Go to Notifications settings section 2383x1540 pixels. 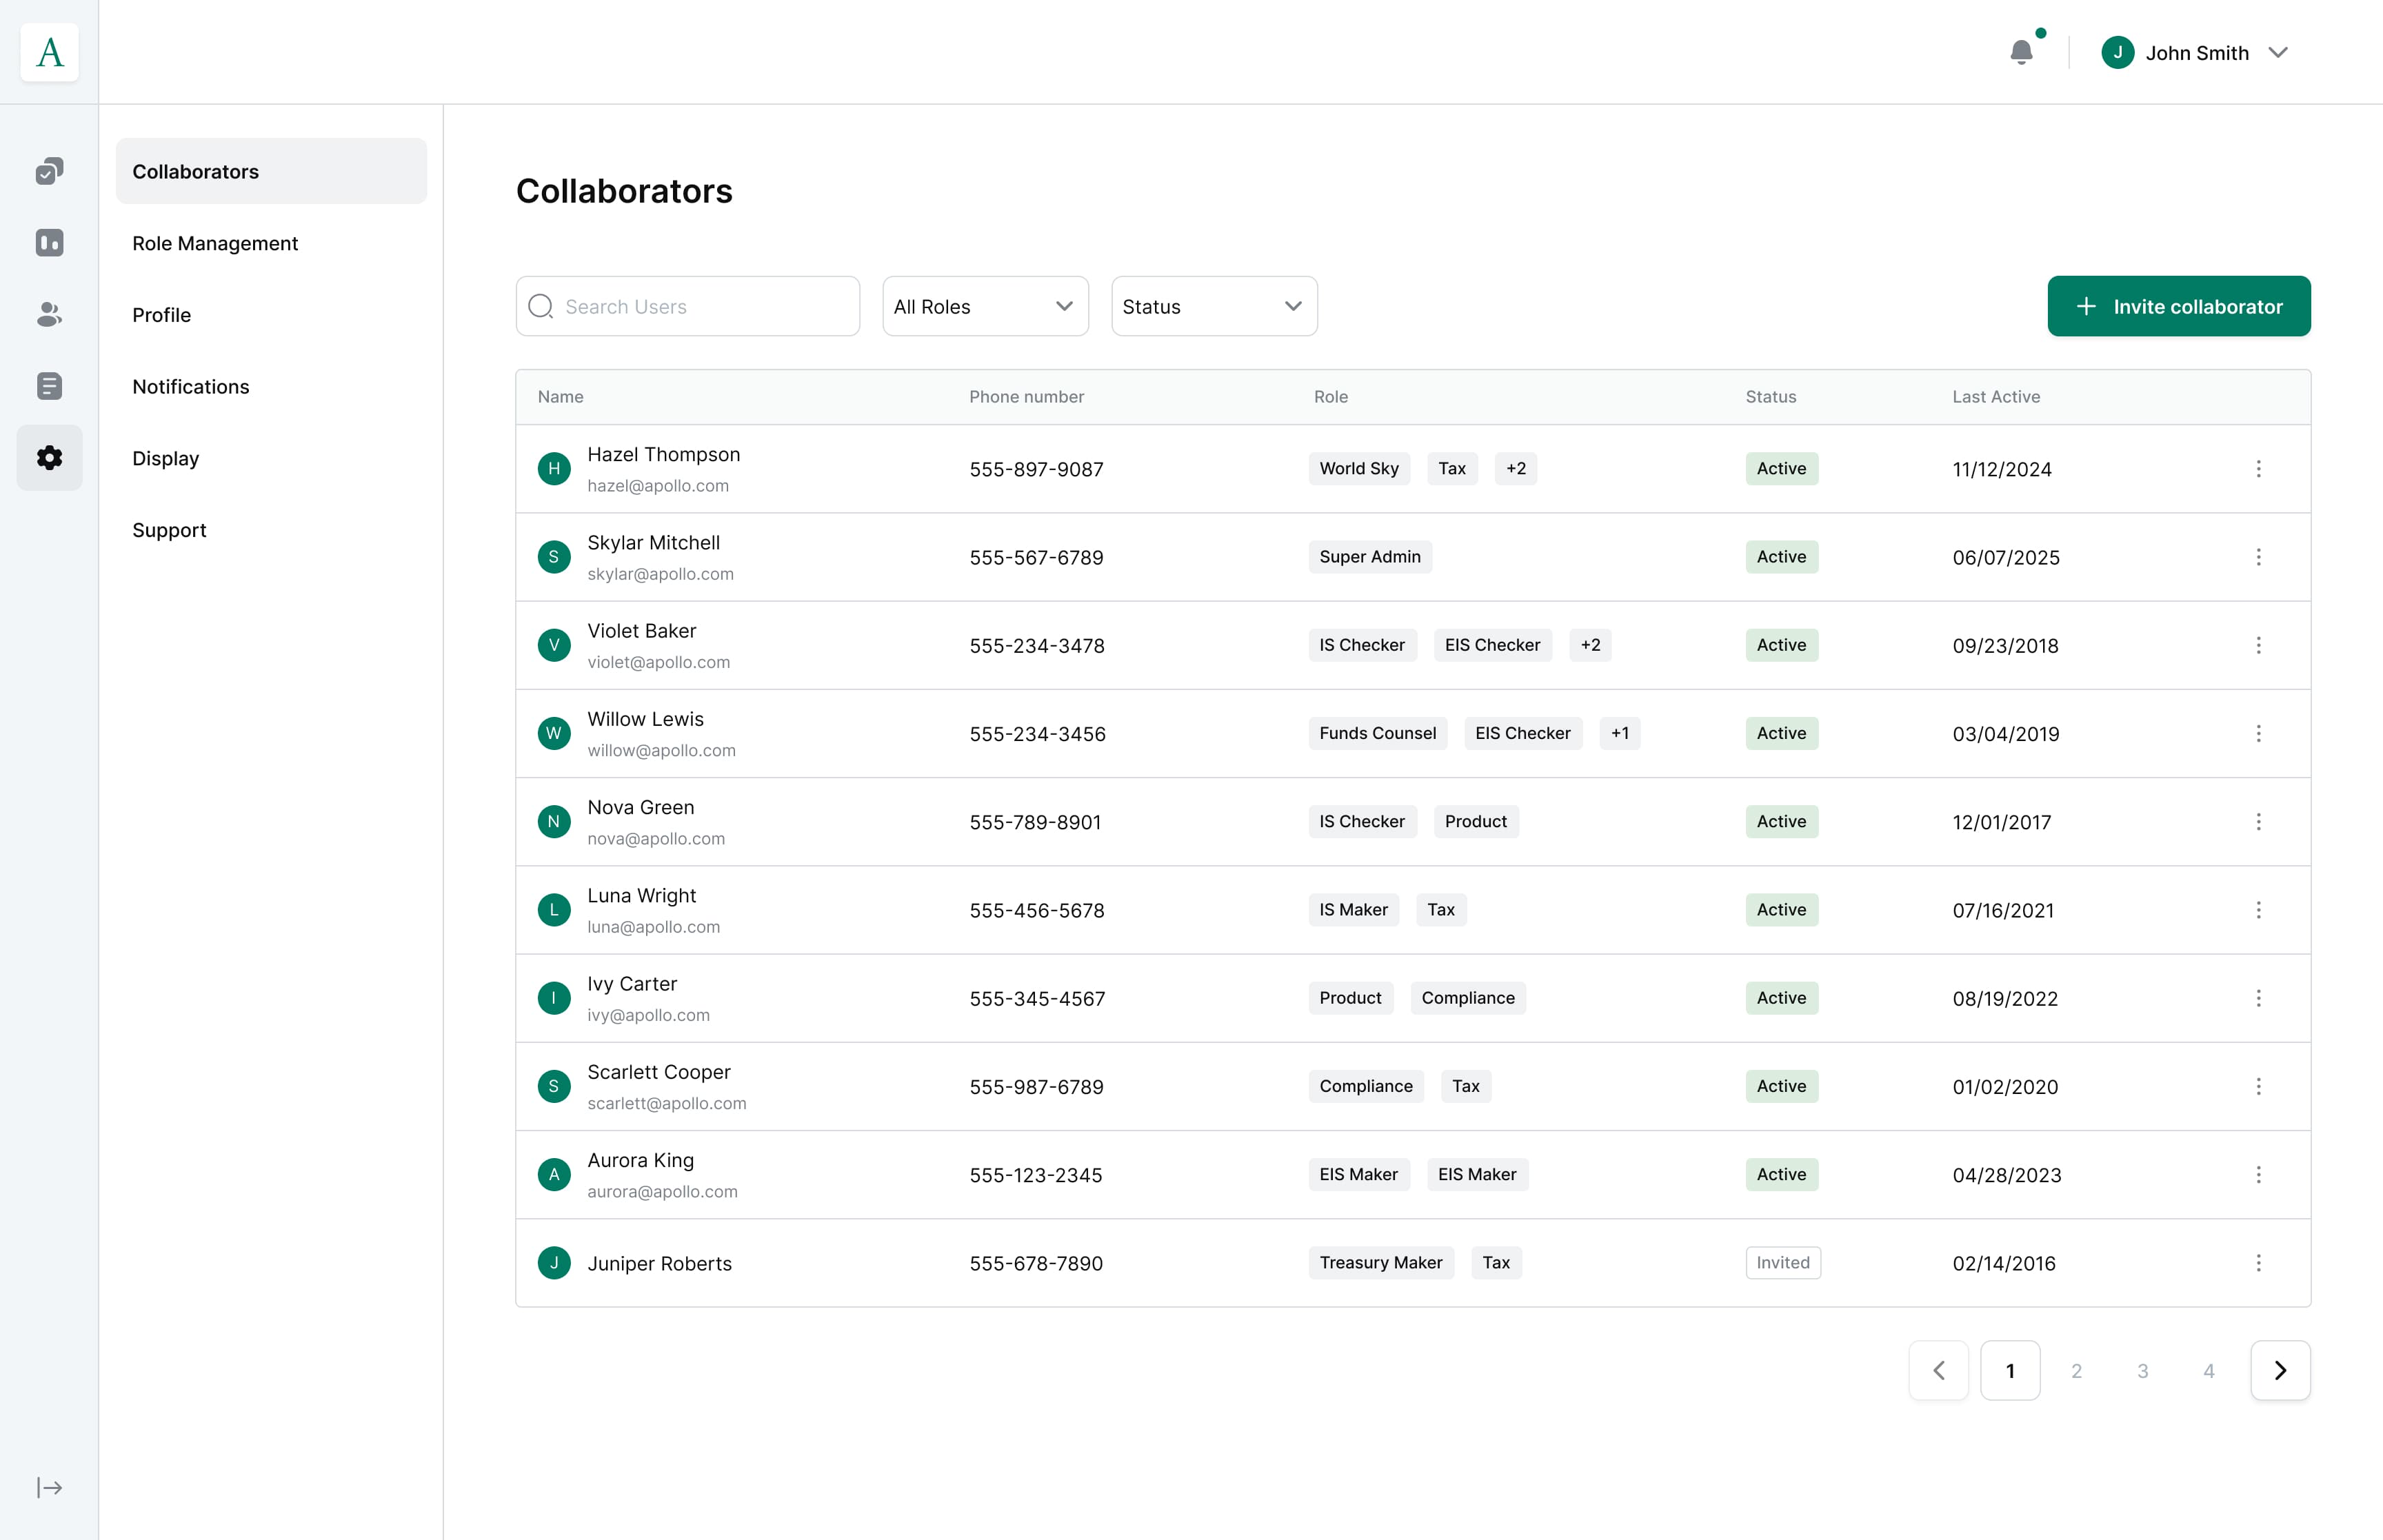pyautogui.click(x=190, y=386)
